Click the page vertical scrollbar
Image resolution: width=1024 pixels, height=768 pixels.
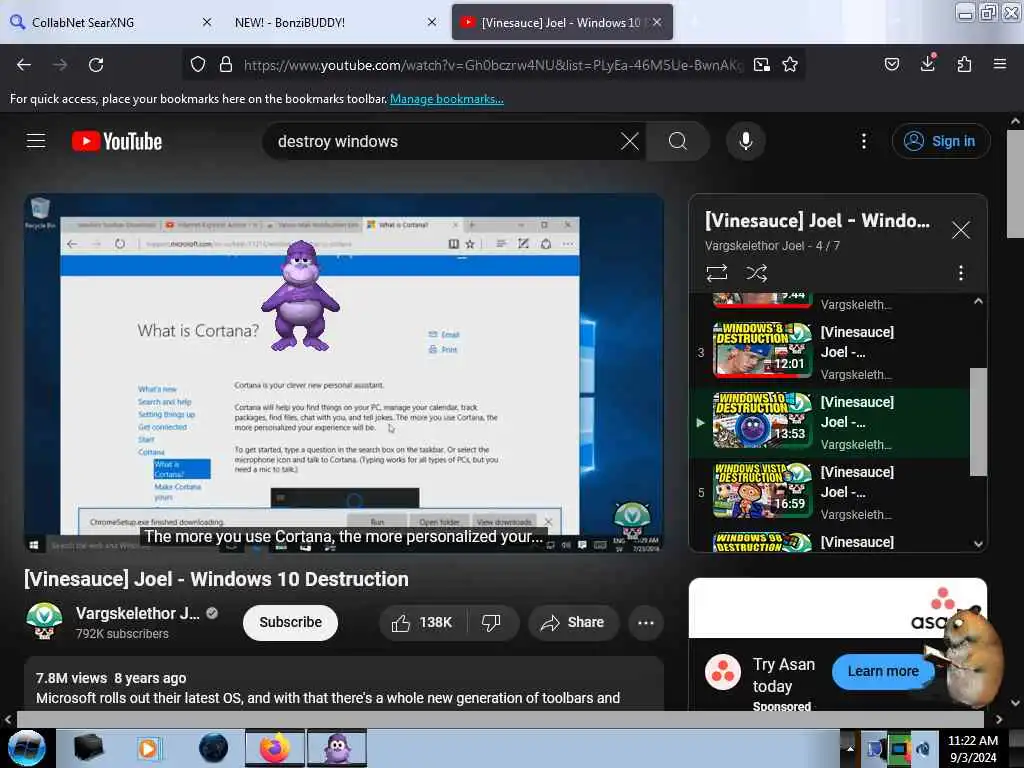tap(1015, 186)
